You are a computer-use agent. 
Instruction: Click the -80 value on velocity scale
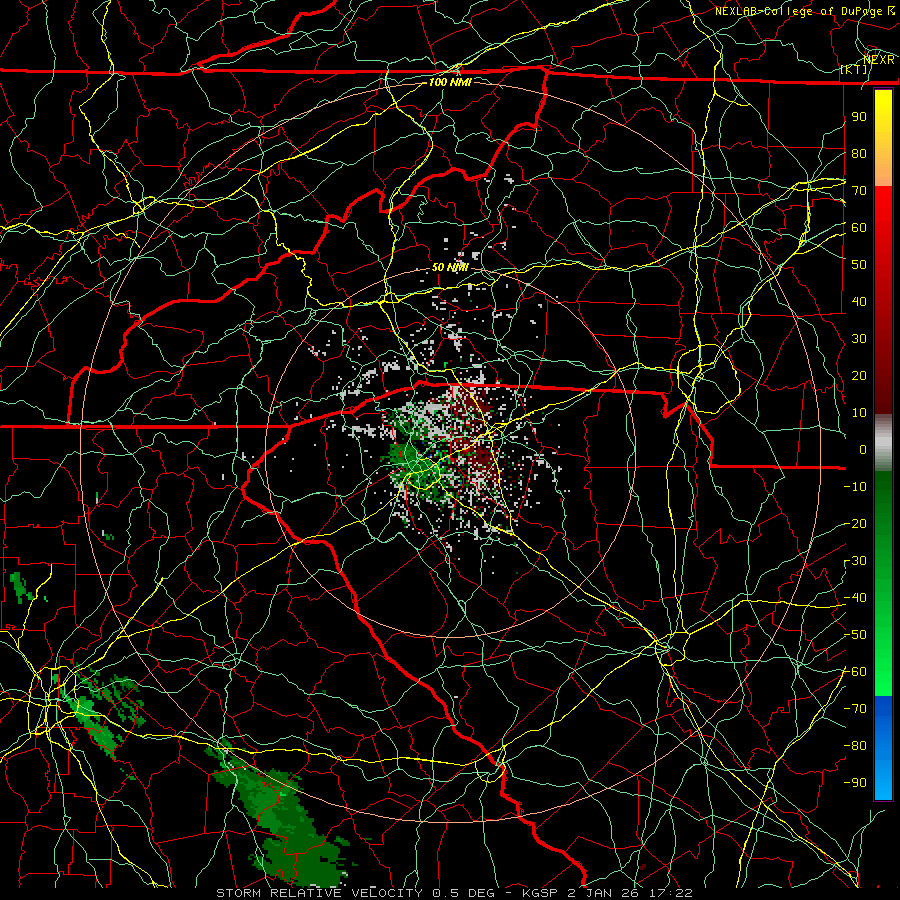[855, 746]
